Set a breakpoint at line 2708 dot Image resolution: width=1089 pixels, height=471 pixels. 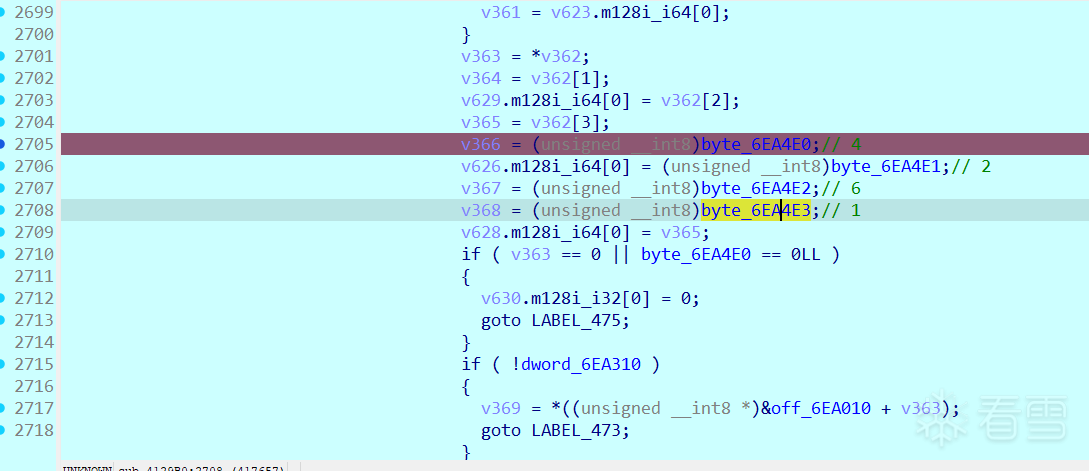coord(2,210)
